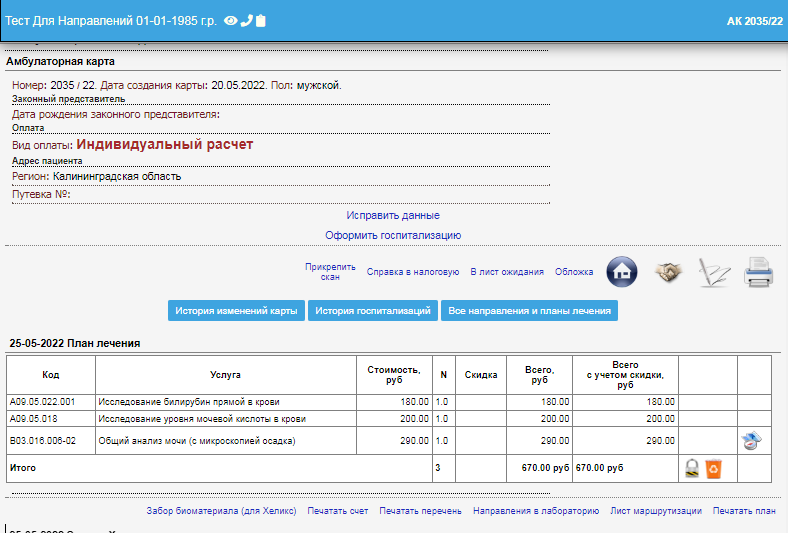788x533 pixels.
Task: Click the Прикрепить скан link
Action: (x=330, y=272)
